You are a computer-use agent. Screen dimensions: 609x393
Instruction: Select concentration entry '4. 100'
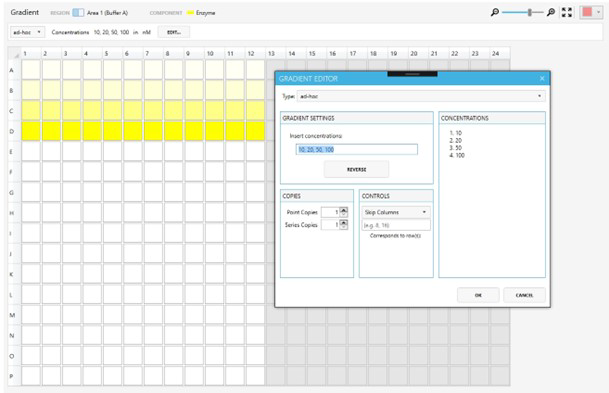point(457,155)
